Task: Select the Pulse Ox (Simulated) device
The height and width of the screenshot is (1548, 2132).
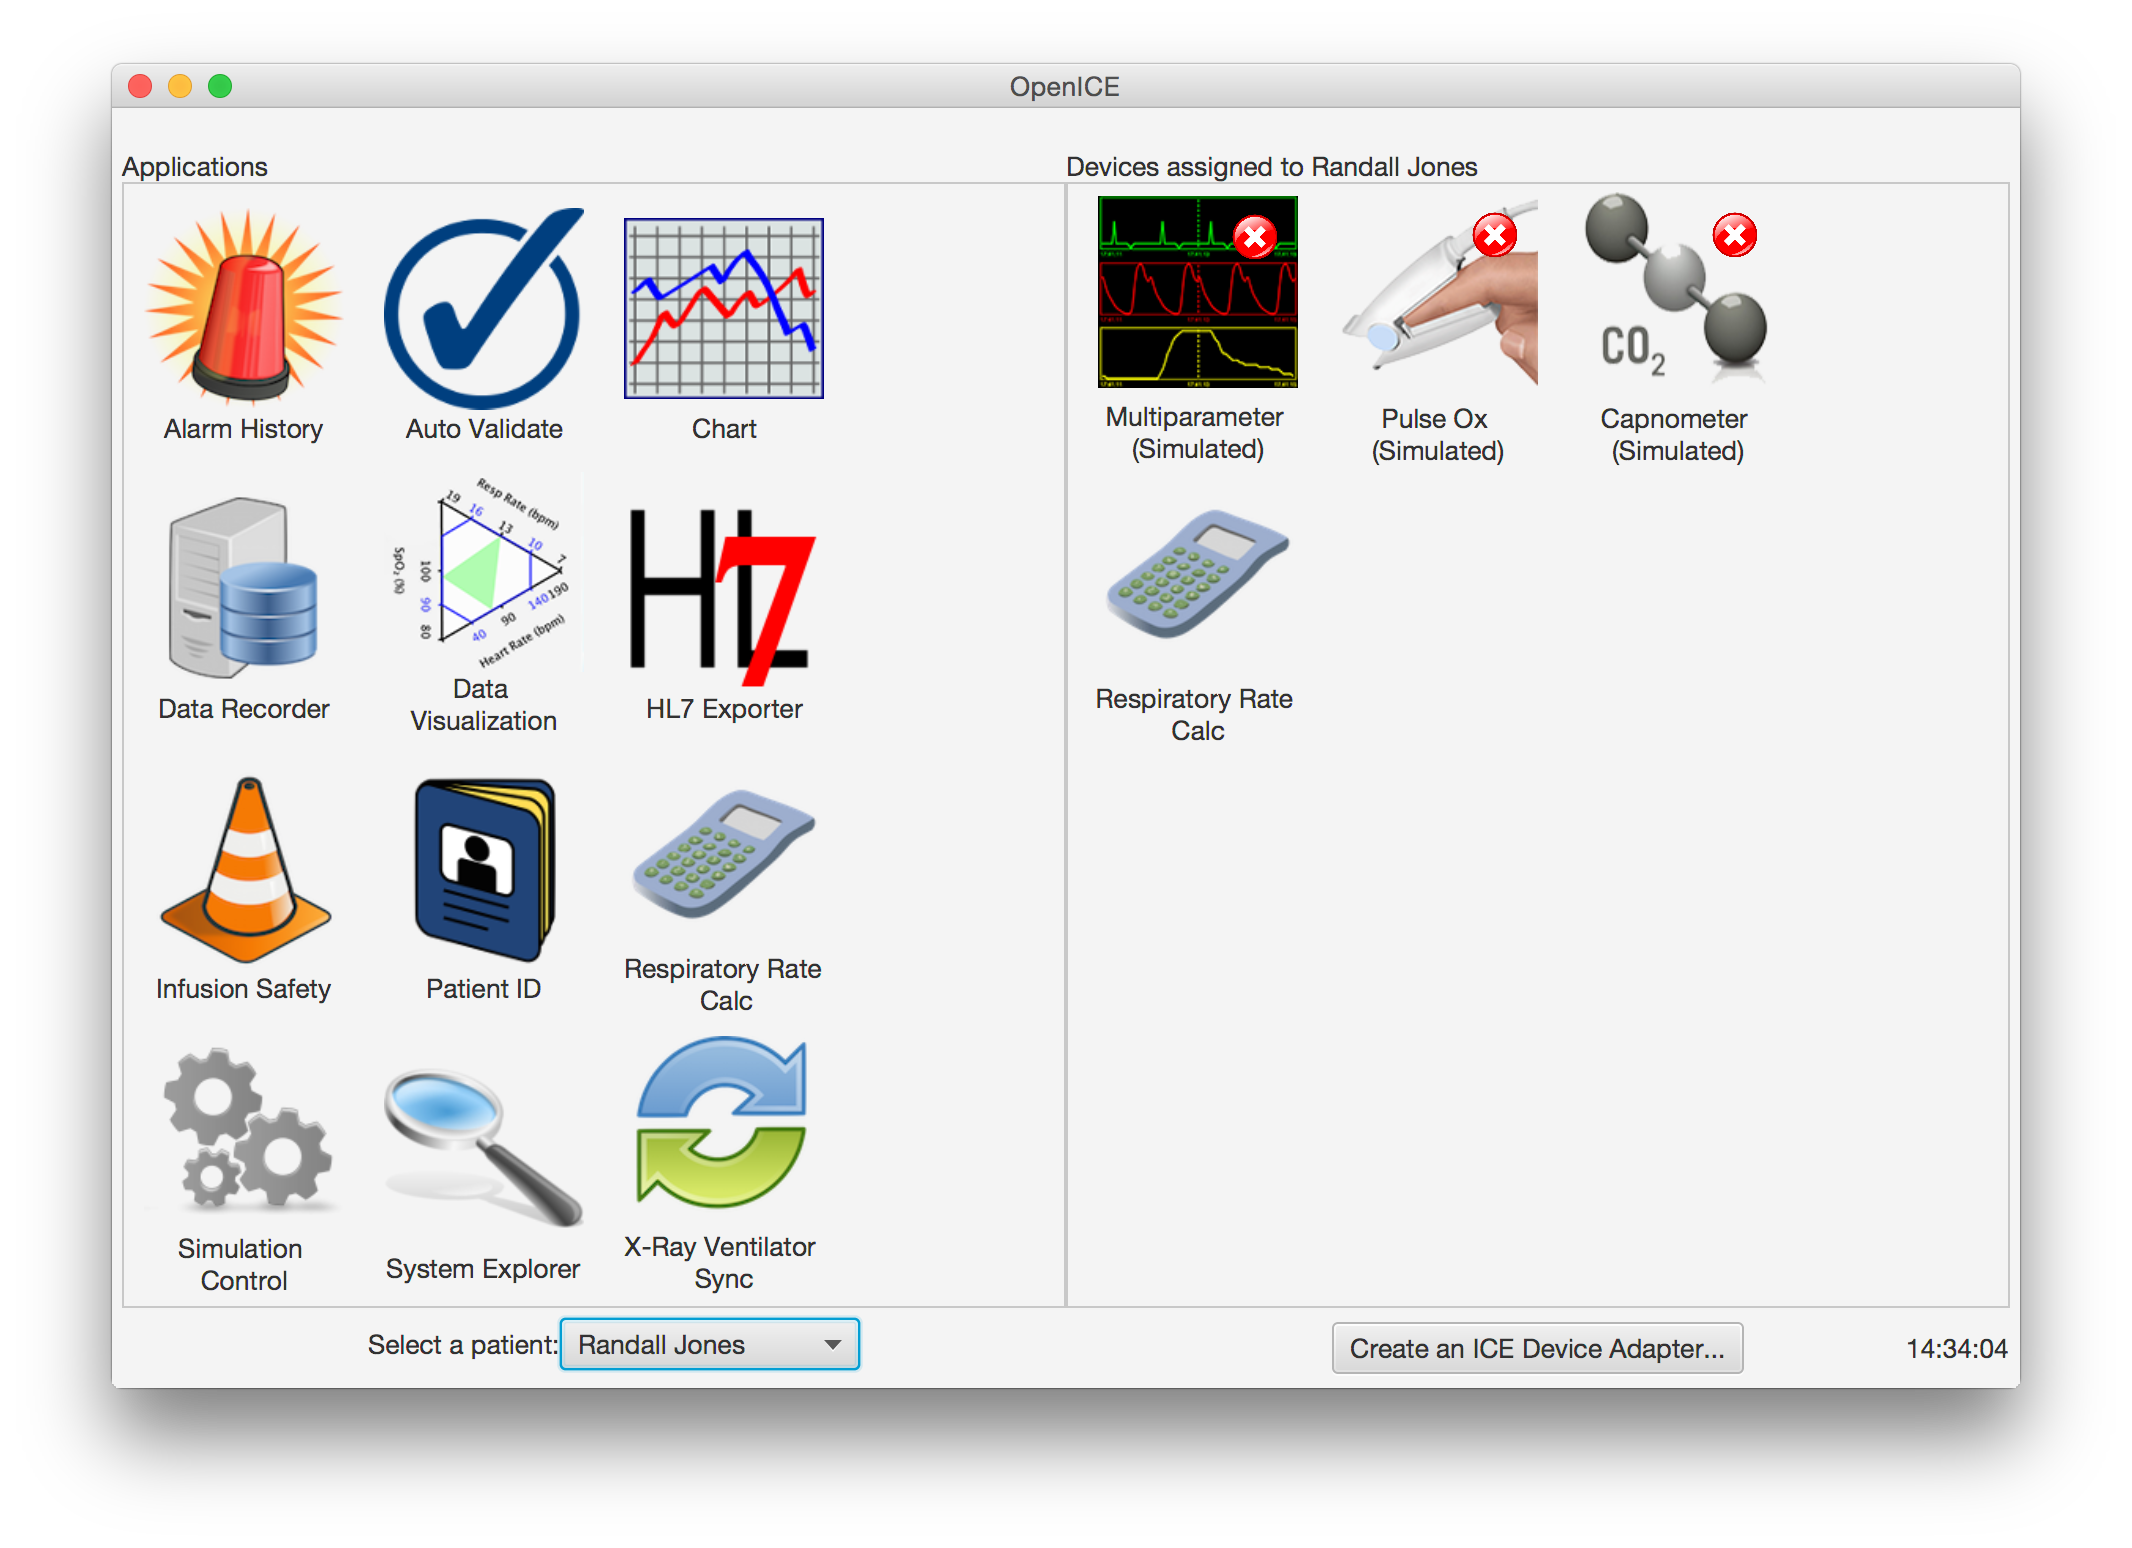Action: [1438, 330]
